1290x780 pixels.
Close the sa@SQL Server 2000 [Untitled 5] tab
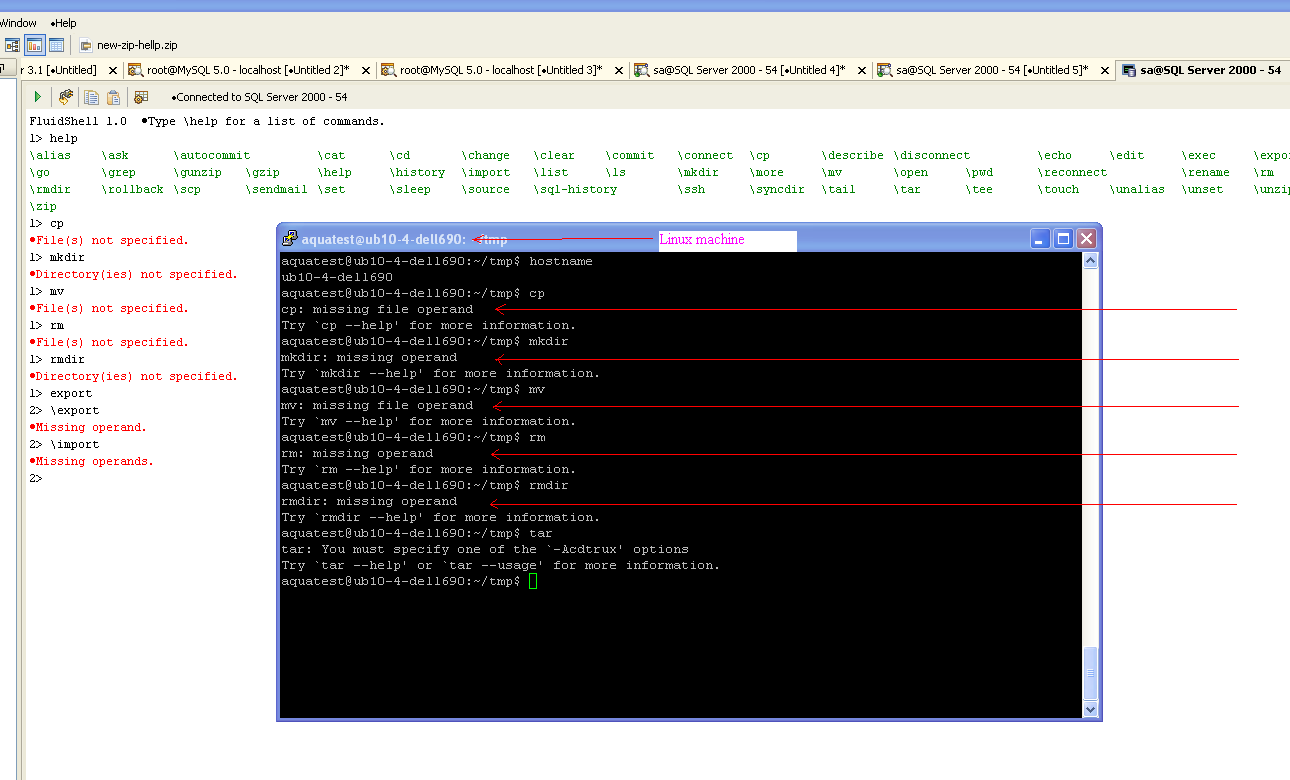tap(1104, 70)
